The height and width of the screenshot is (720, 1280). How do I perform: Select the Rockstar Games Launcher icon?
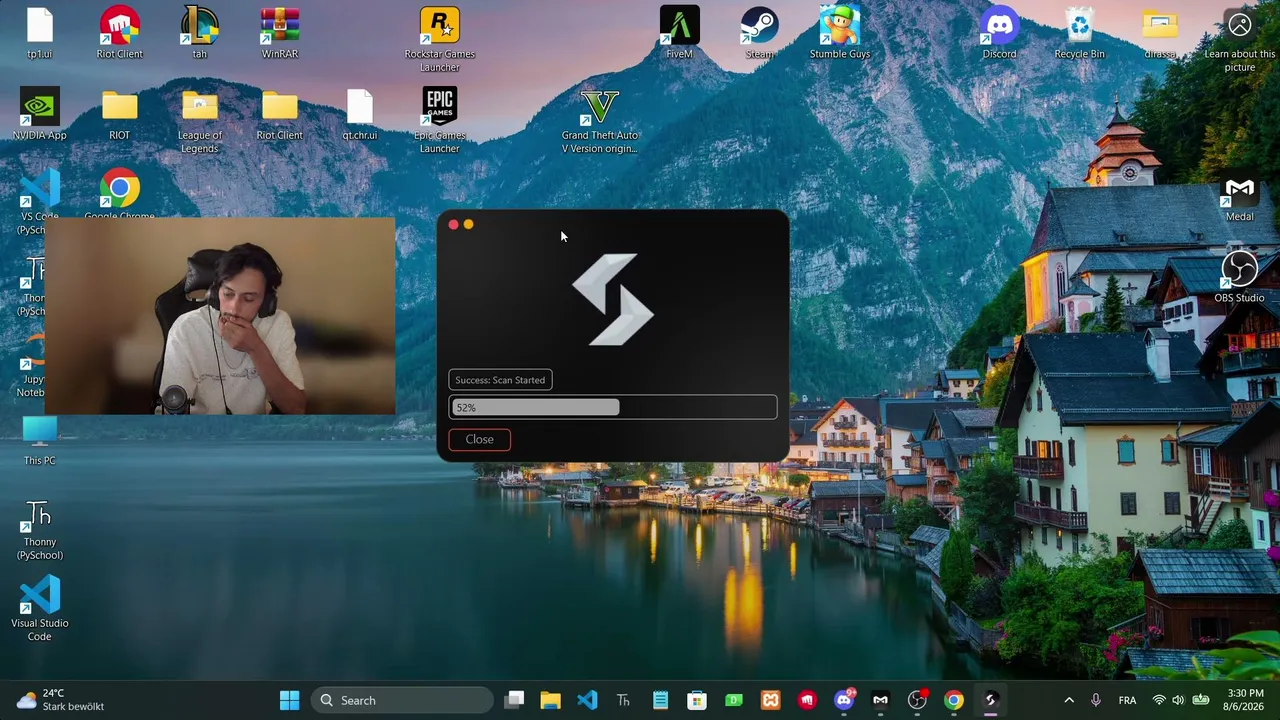tap(440, 40)
